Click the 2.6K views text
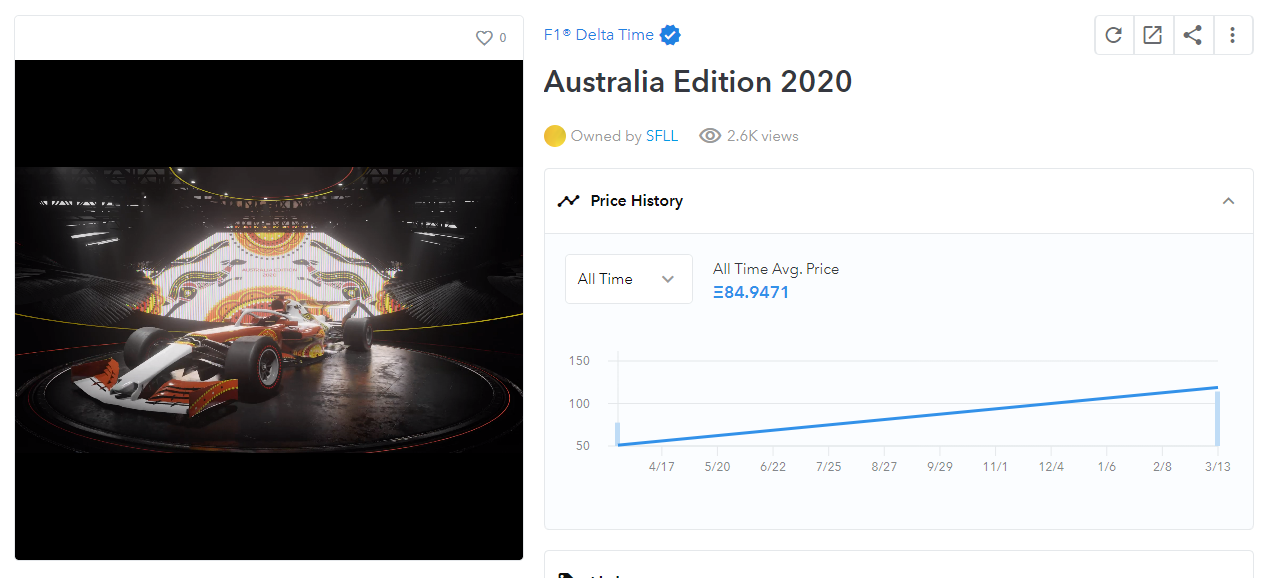1267x578 pixels. tap(762, 136)
